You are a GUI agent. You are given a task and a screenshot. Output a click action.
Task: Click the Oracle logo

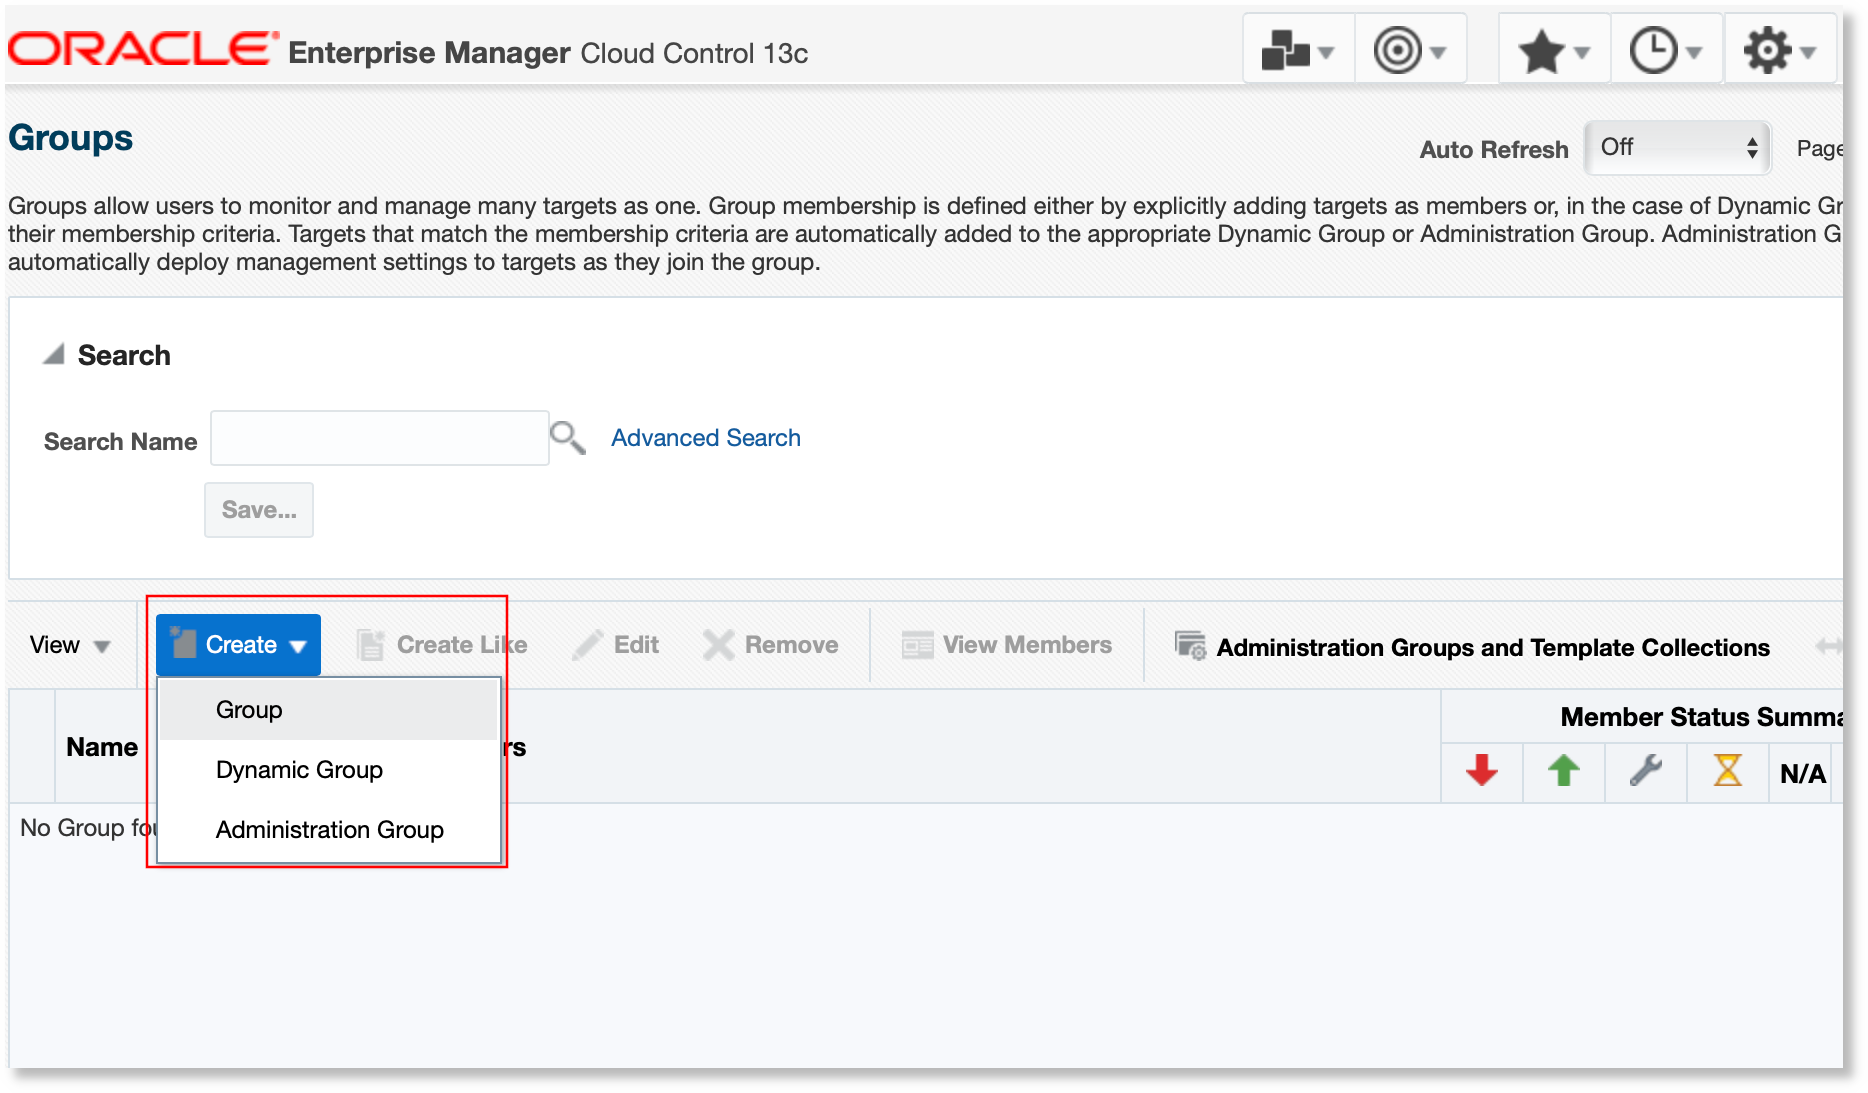pyautogui.click(x=143, y=49)
